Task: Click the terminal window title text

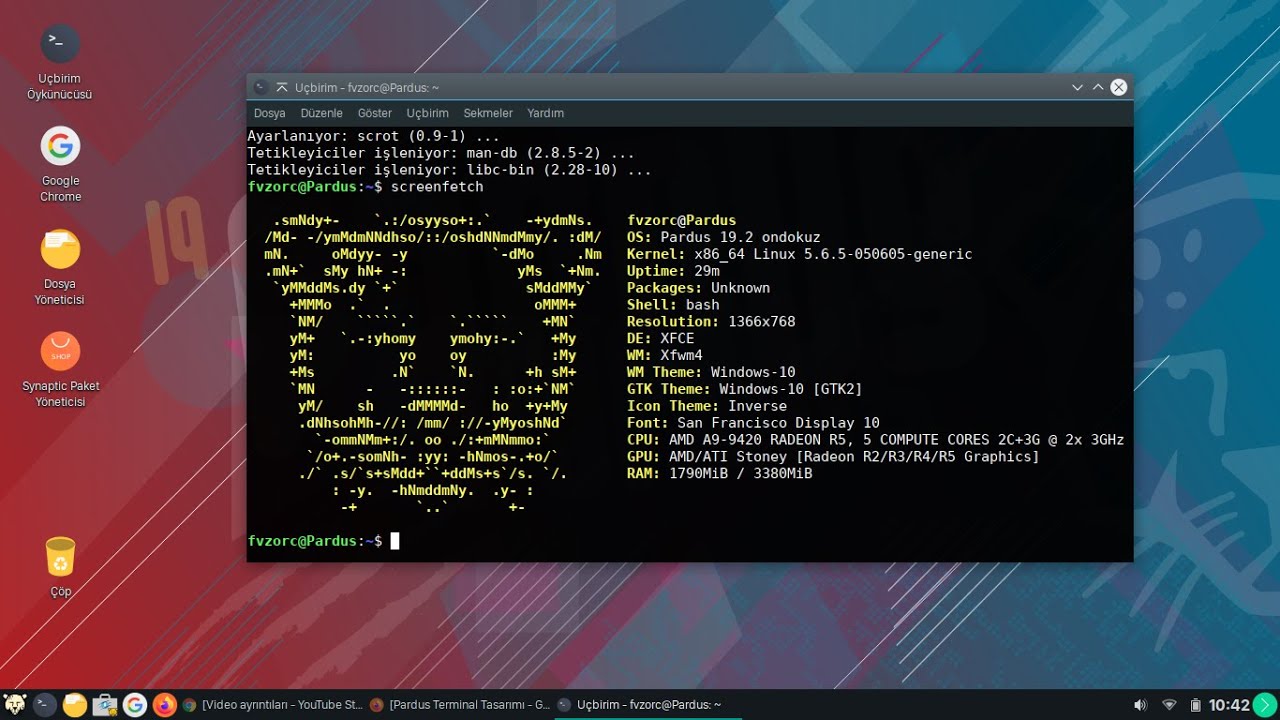Action: tap(367, 87)
